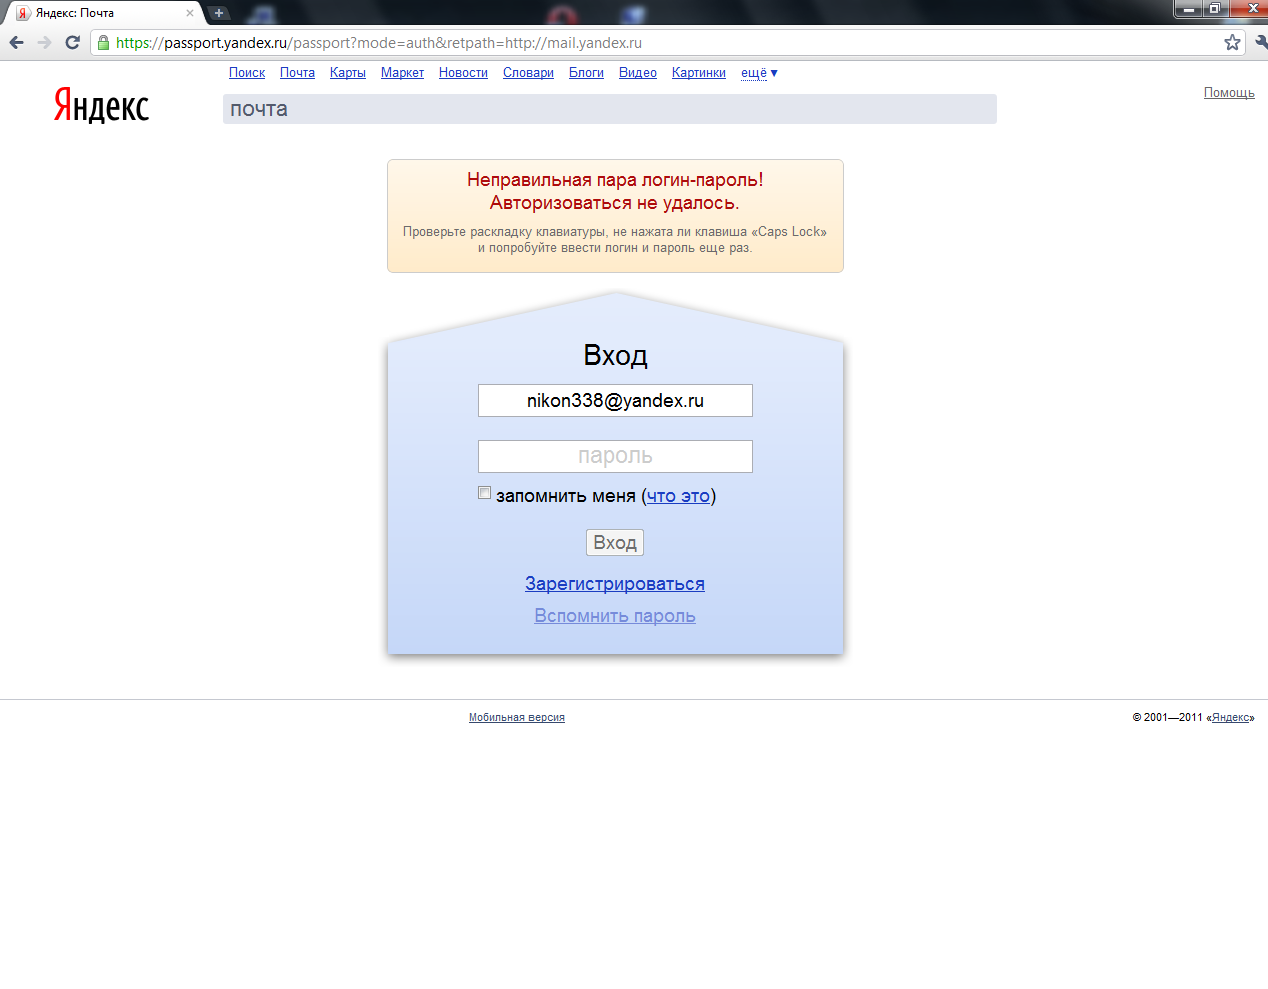The image size is (1268, 989).
Task: Click the почта service header label
Action: [259, 109]
